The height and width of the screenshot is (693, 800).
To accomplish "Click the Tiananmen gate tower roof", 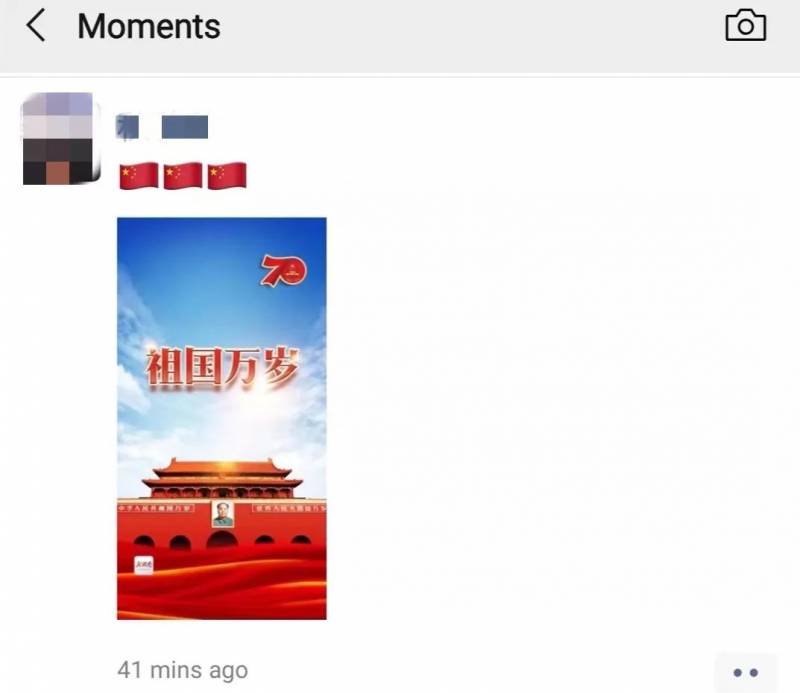I will tap(222, 473).
